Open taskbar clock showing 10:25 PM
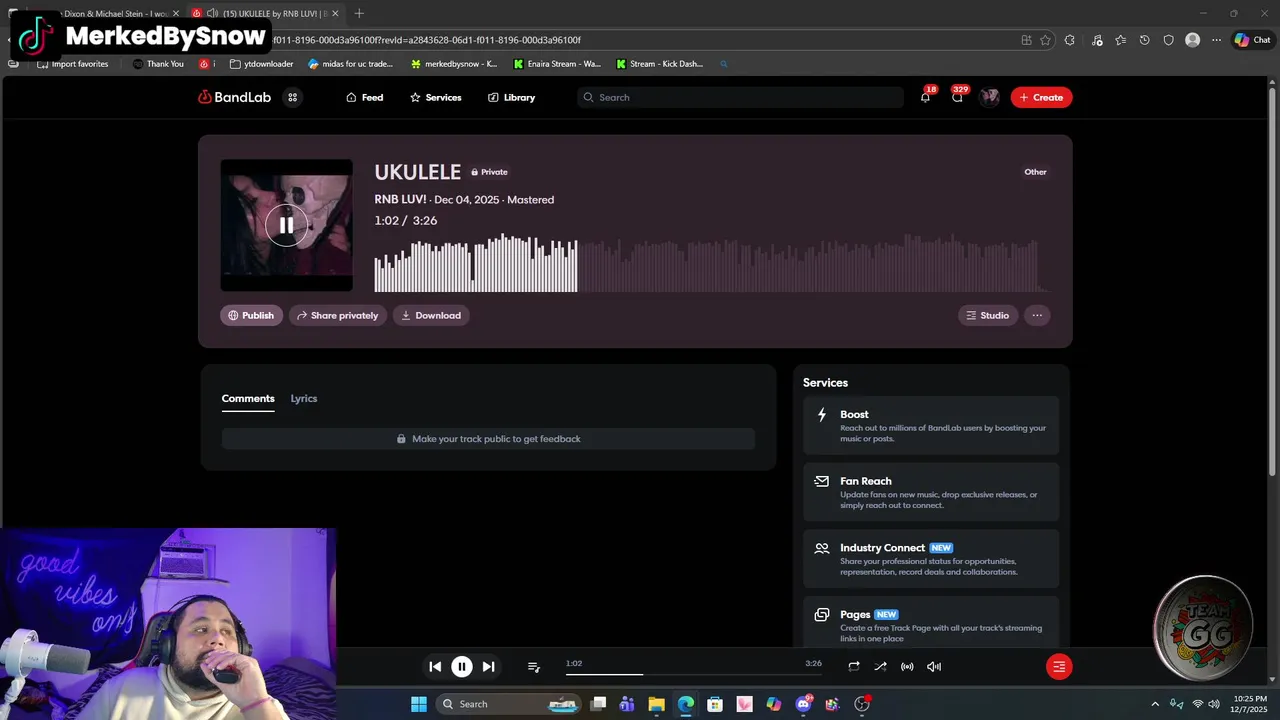 1250,704
